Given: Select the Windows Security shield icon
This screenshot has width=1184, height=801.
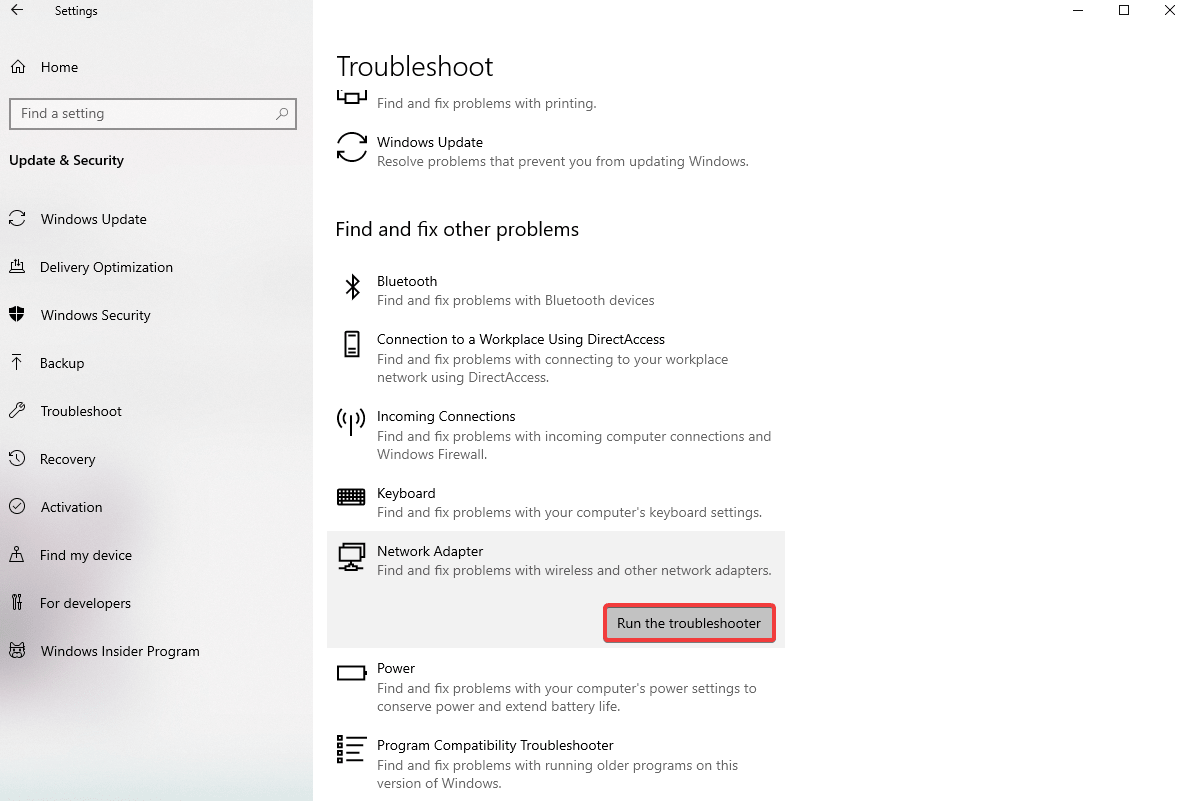Looking at the screenshot, I should tap(17, 315).
